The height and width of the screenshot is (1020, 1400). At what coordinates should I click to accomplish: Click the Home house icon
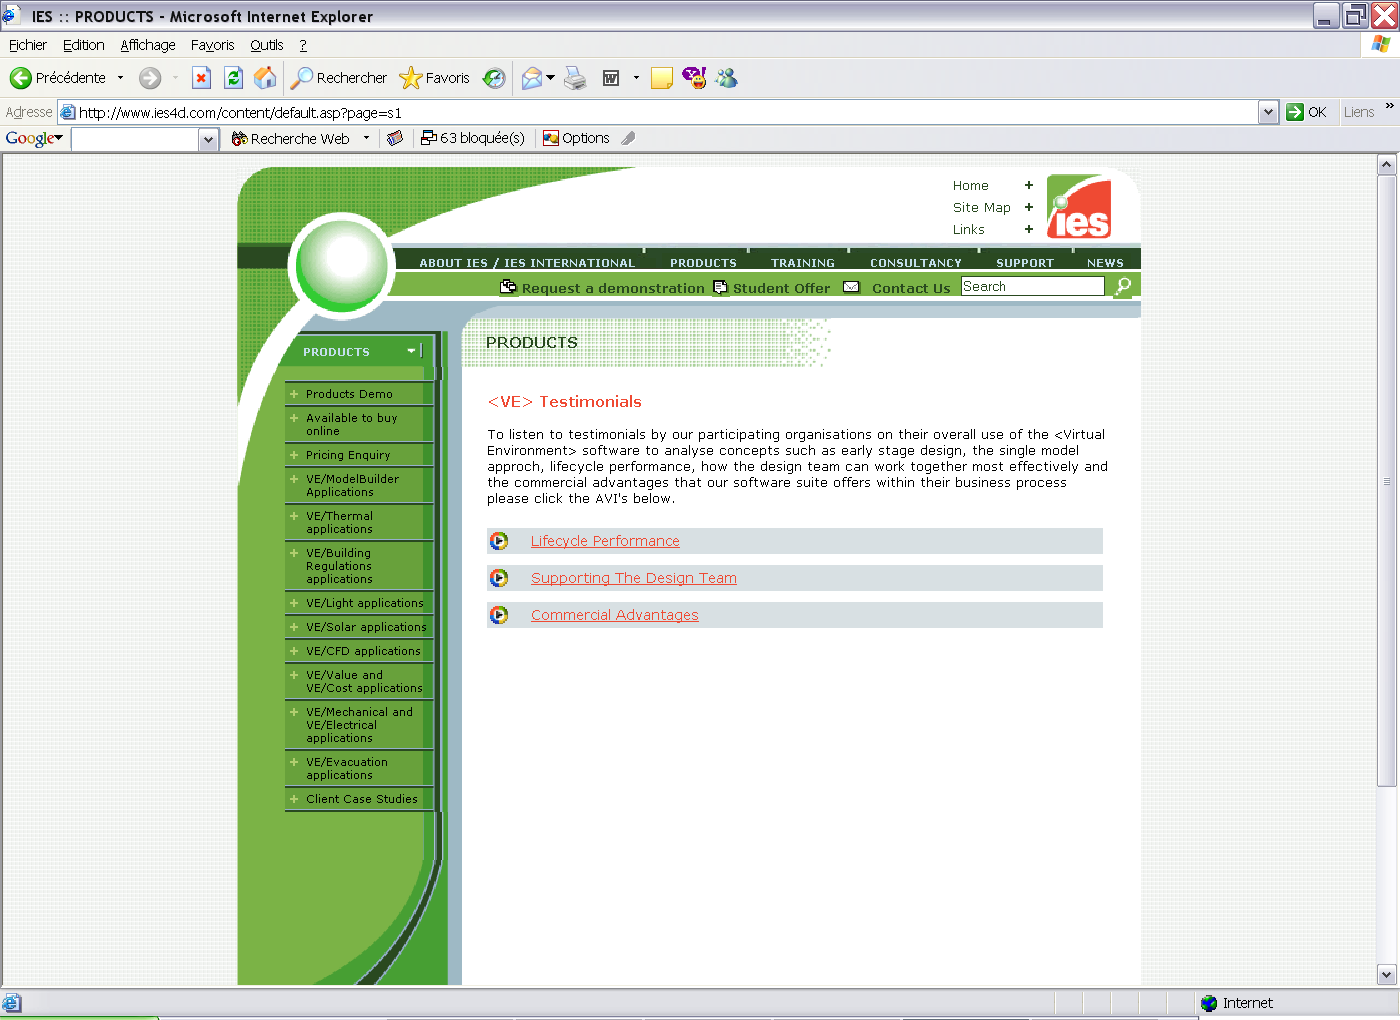[x=265, y=78]
